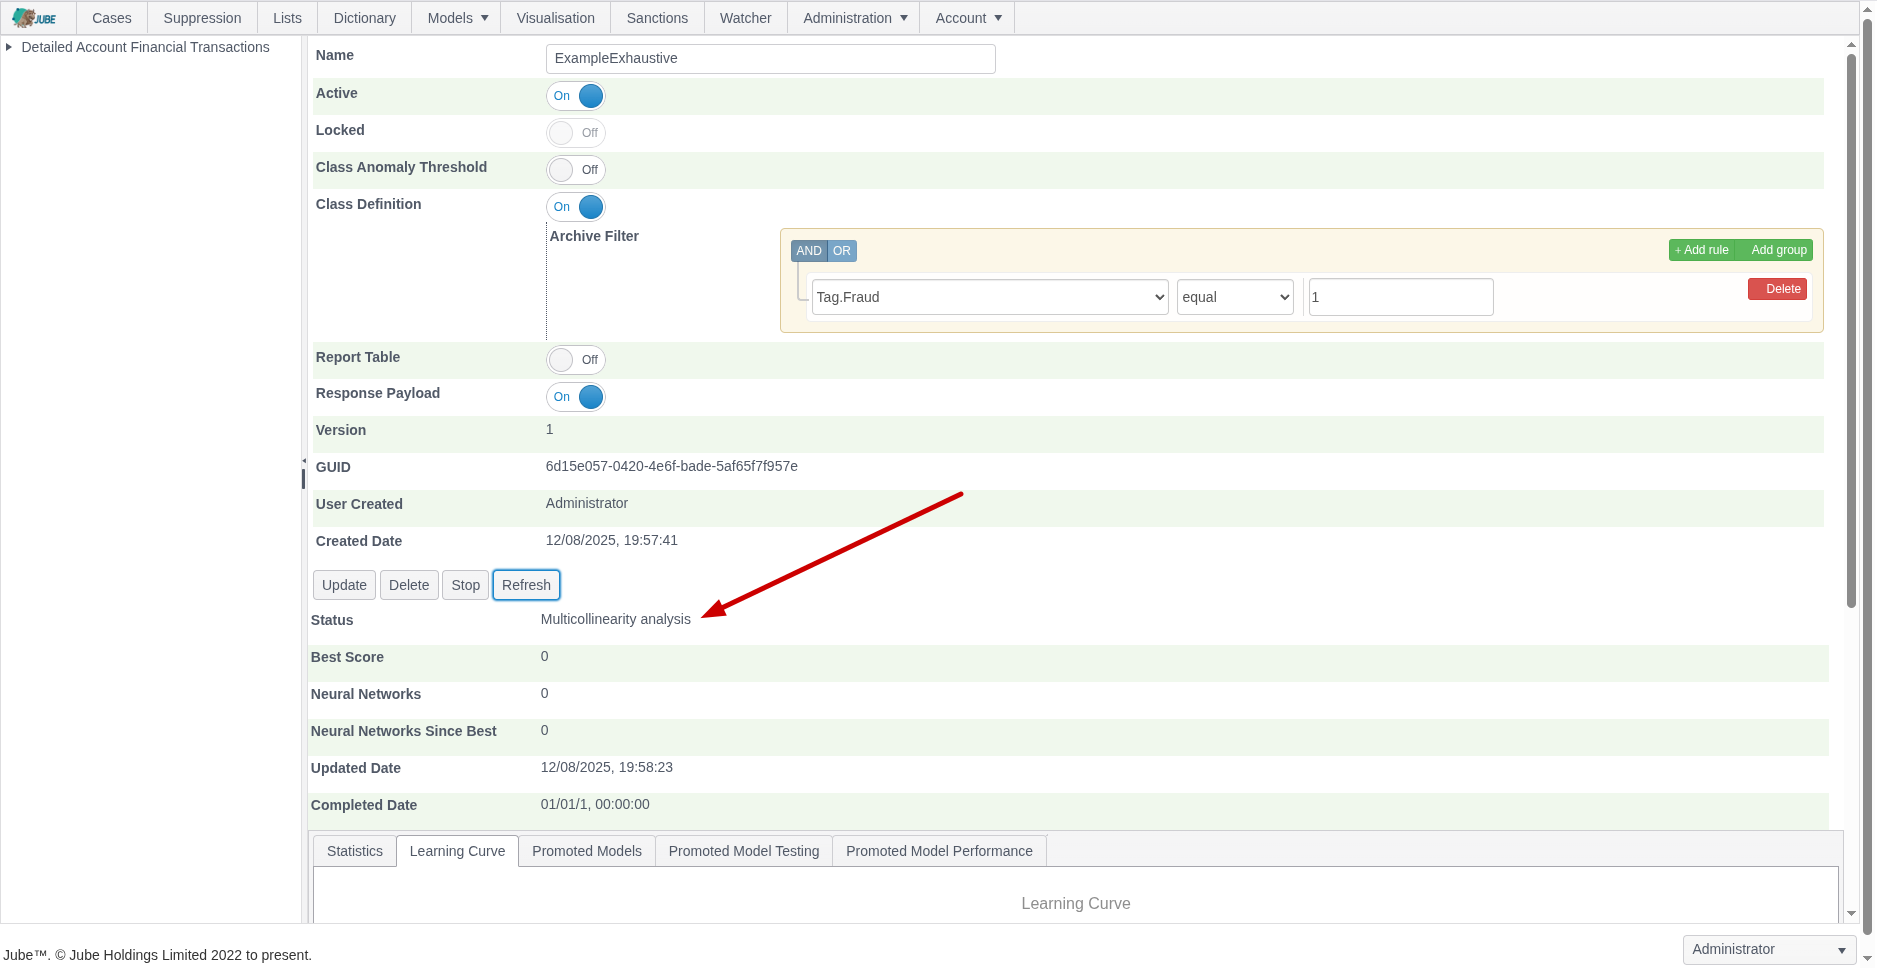Toggle the Class Definition switch
This screenshot has height=968, width=1877.
click(576, 207)
